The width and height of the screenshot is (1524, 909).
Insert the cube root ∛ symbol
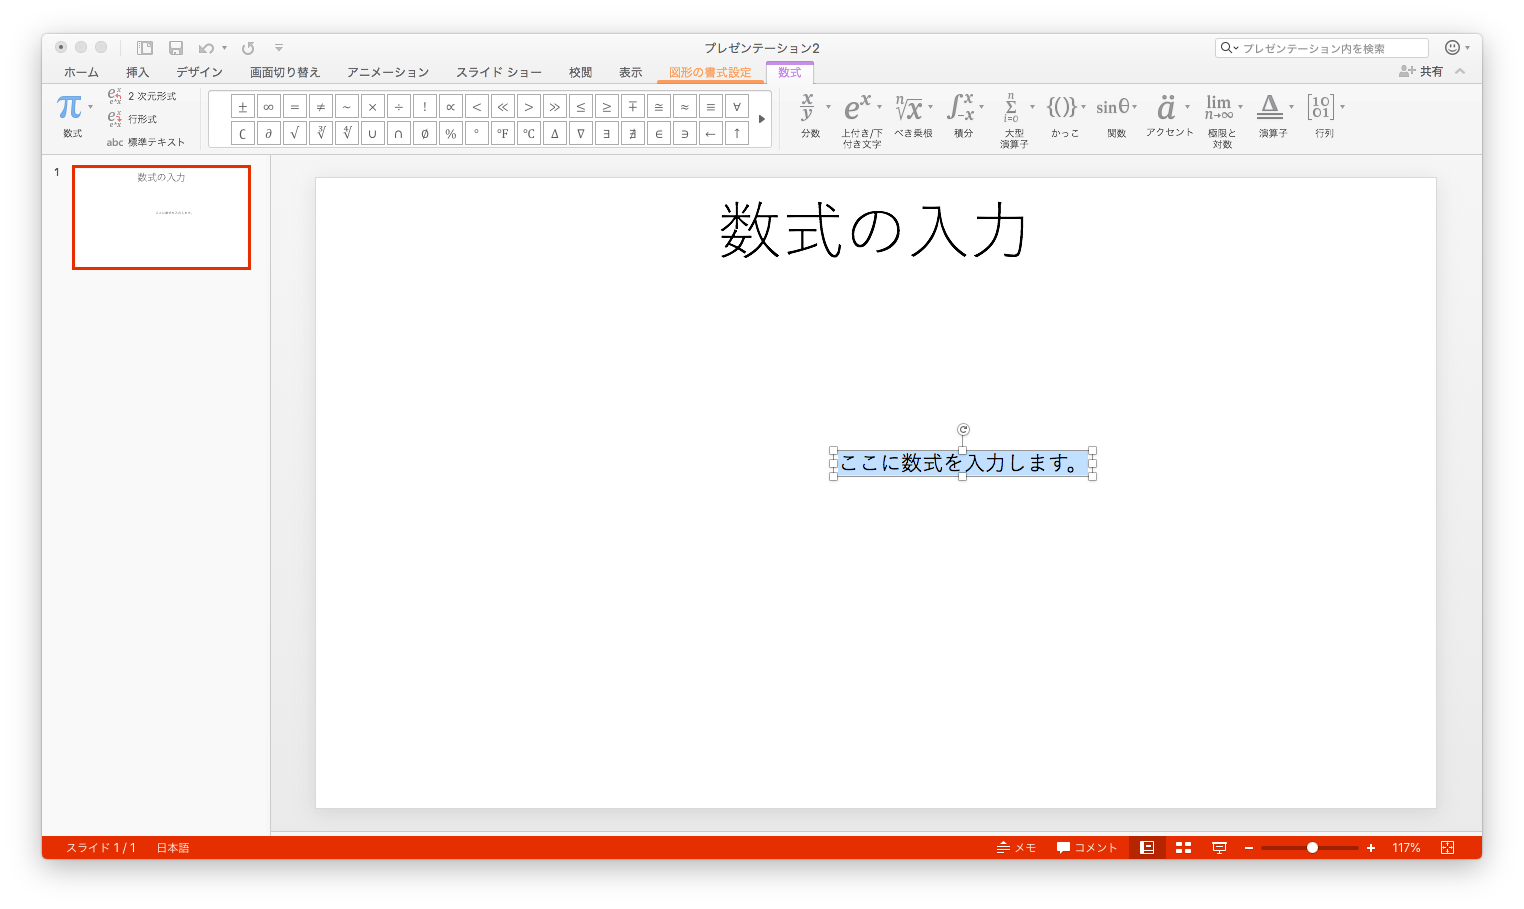[x=320, y=133]
